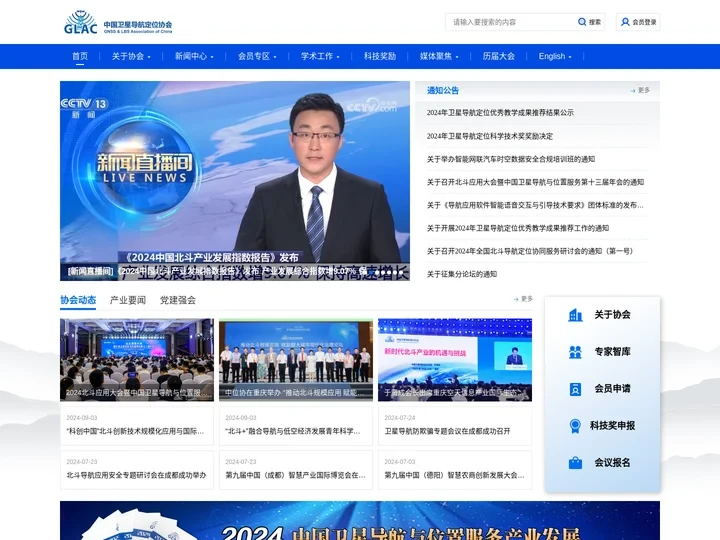
Task: Open the English language dropdown
Action: click(555, 56)
